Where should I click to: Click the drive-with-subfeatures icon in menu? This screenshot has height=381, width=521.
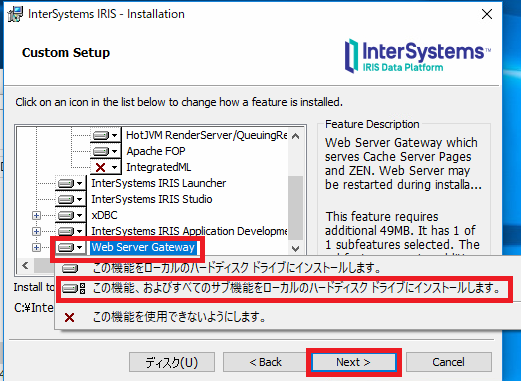74,288
